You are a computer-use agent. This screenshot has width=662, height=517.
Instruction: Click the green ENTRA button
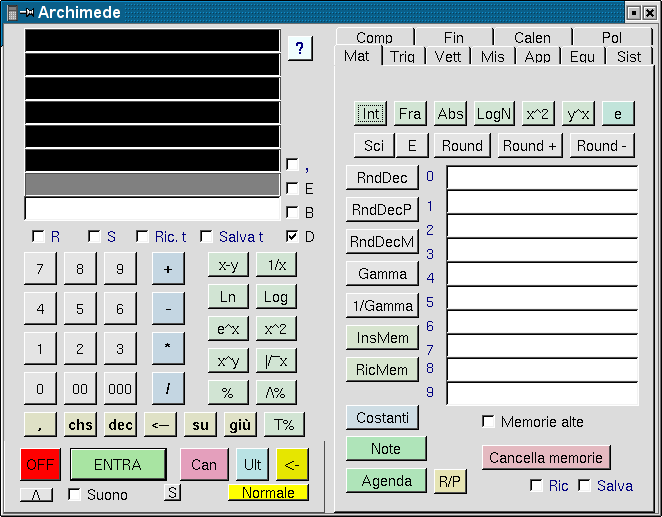tap(118, 464)
